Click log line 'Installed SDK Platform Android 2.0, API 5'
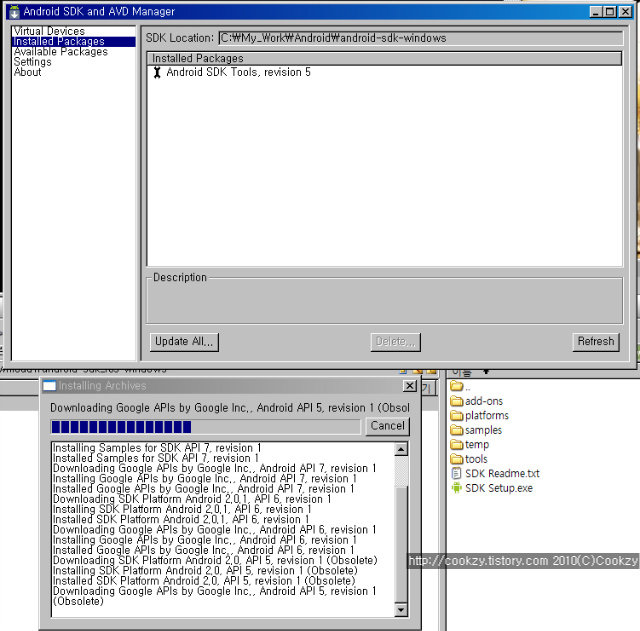Screen dimensions: 640x631 click(204, 580)
